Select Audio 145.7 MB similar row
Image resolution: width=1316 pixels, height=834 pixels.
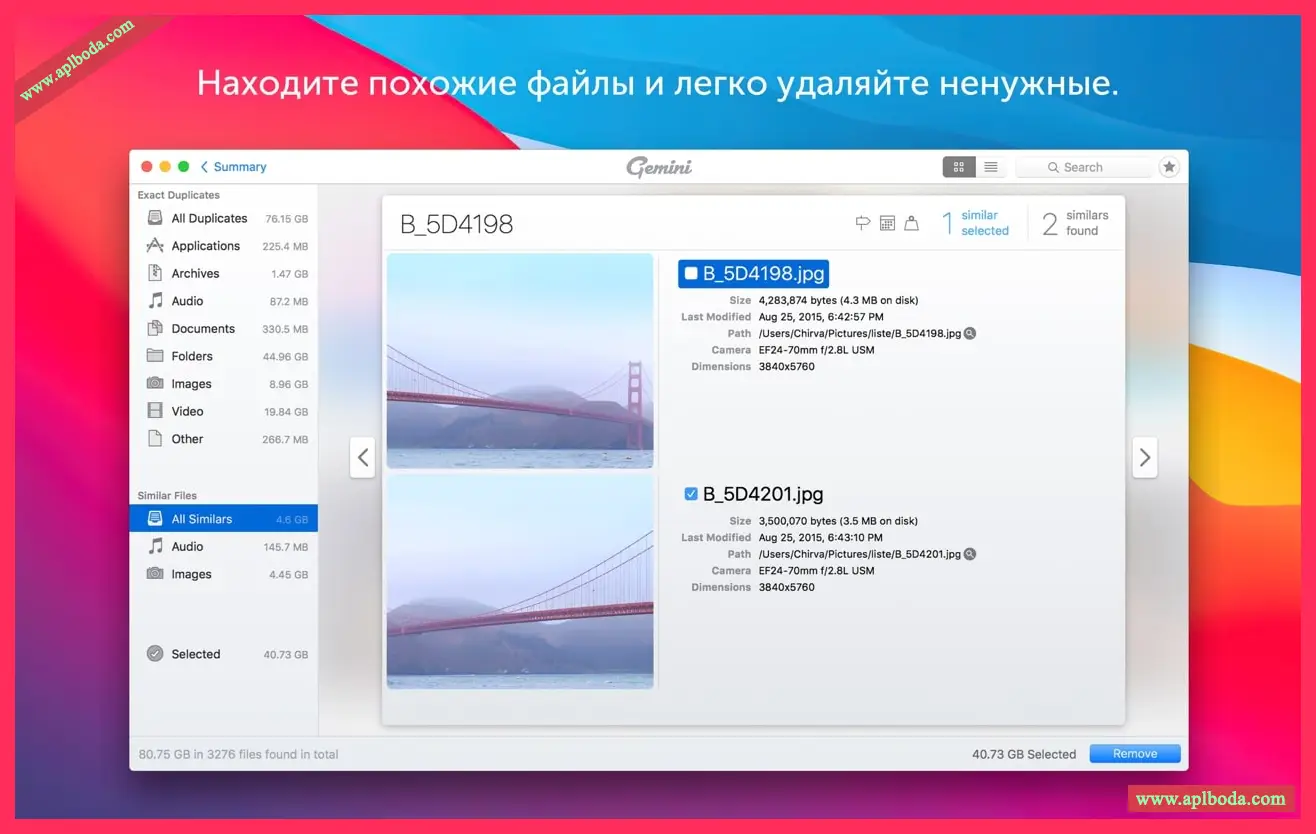click(224, 547)
